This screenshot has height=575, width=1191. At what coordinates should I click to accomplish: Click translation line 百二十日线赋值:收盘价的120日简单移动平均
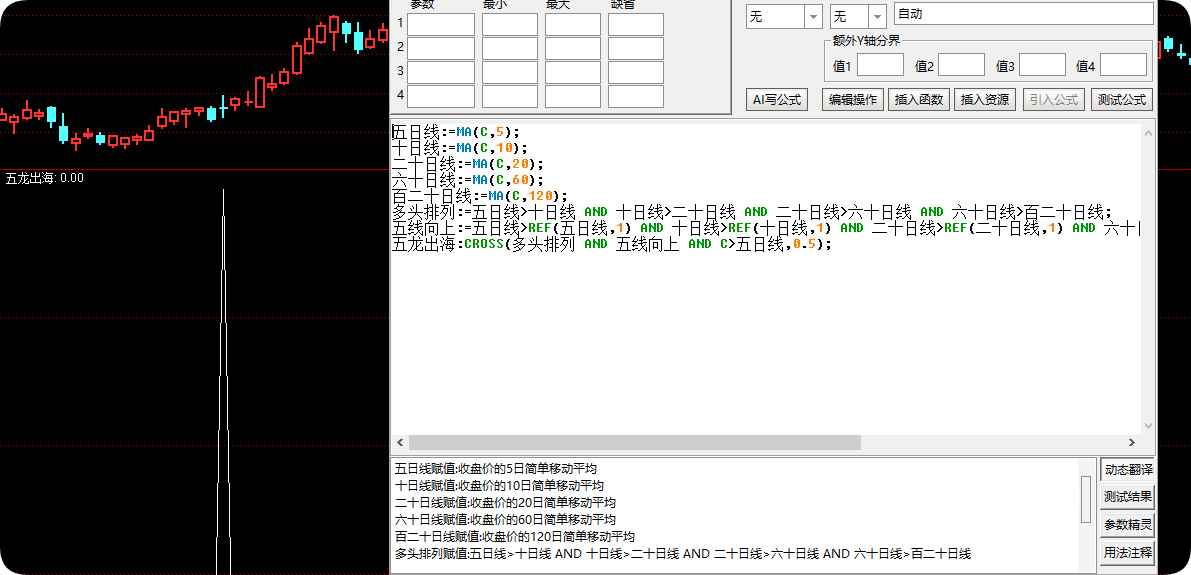point(514,537)
